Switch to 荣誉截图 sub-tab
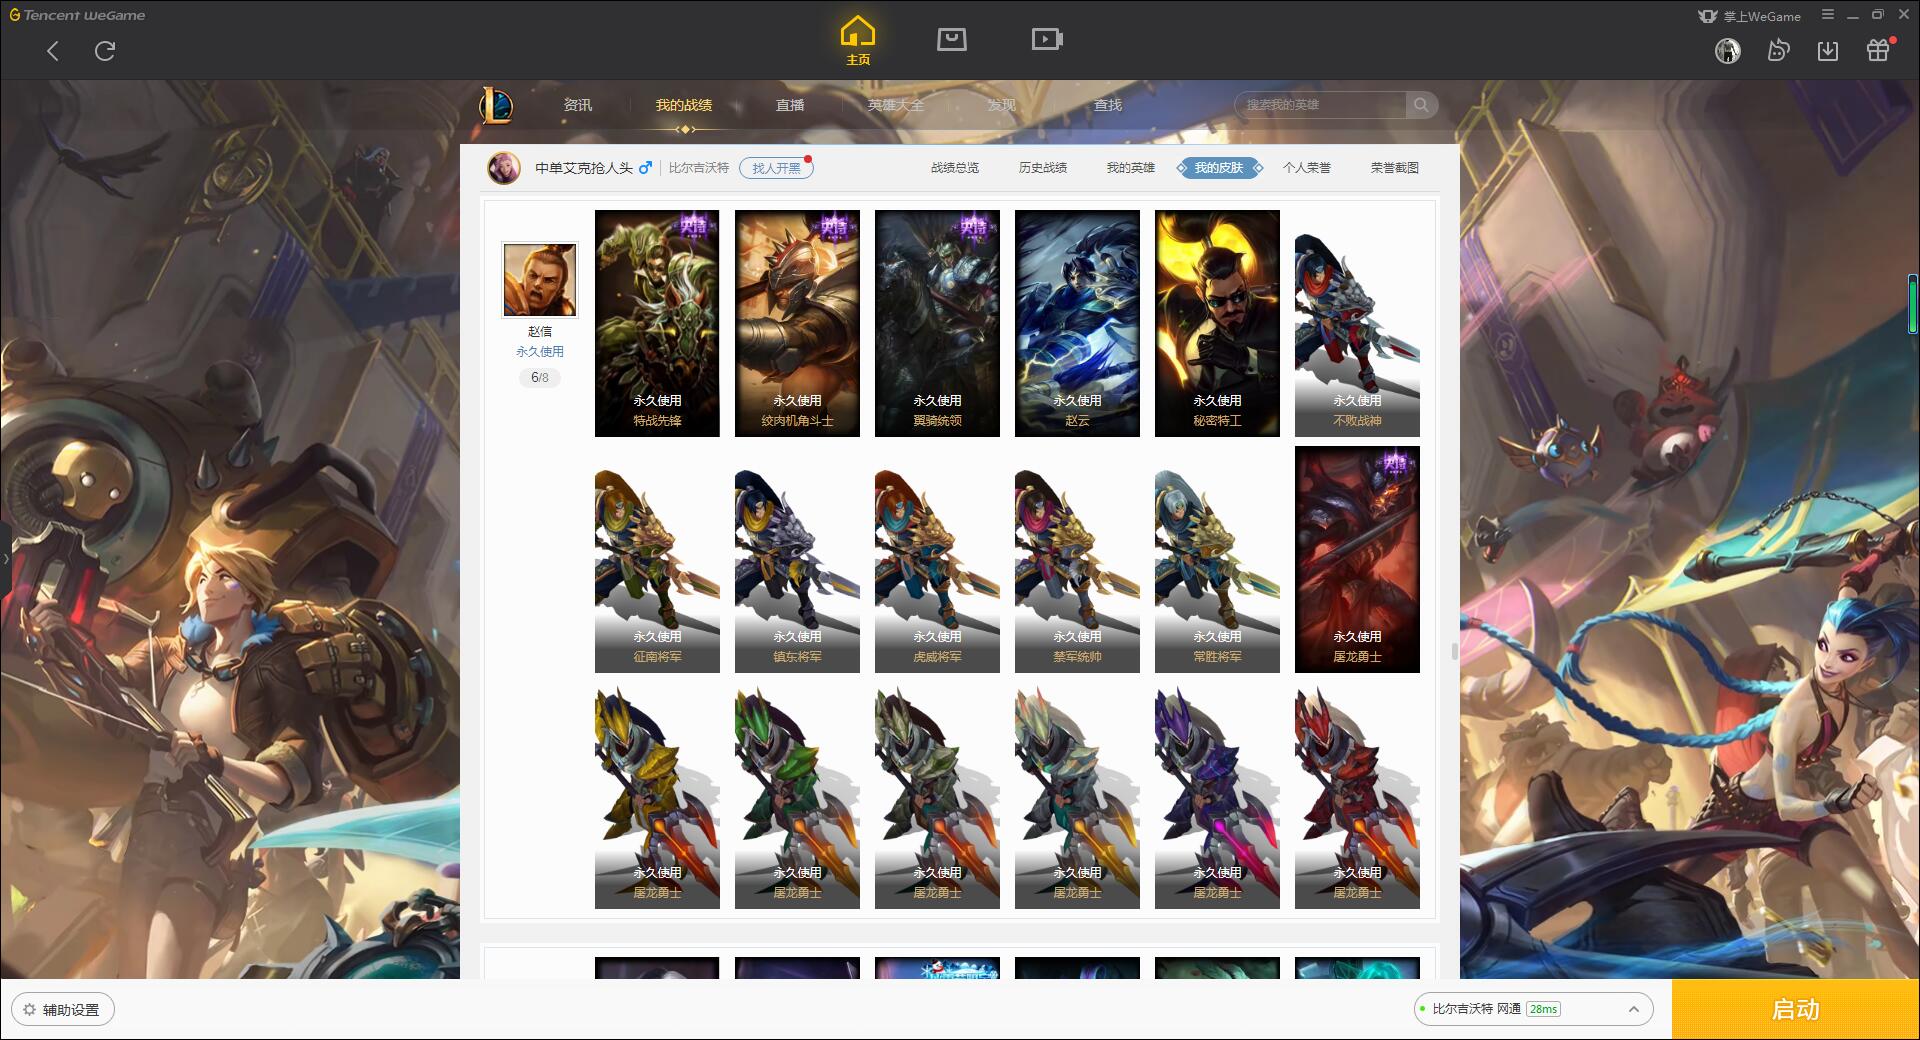The width and height of the screenshot is (1920, 1040). click(1394, 168)
